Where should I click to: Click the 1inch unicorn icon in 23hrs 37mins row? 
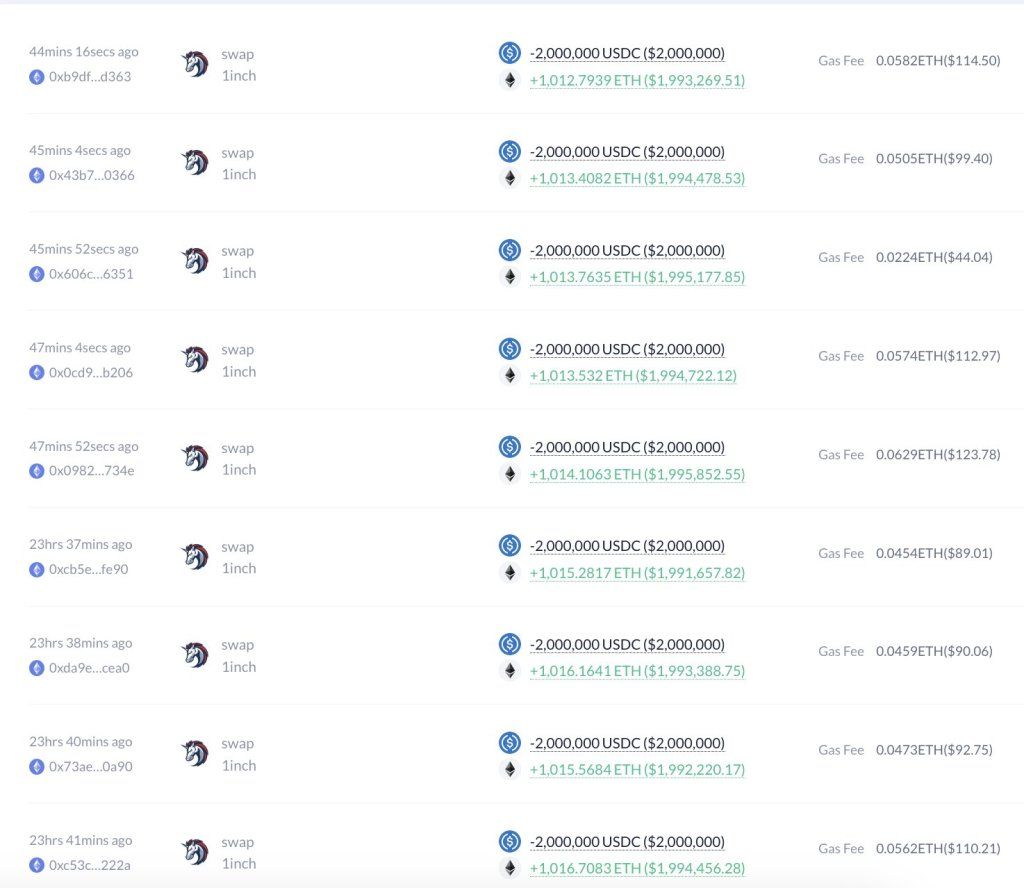pos(195,556)
